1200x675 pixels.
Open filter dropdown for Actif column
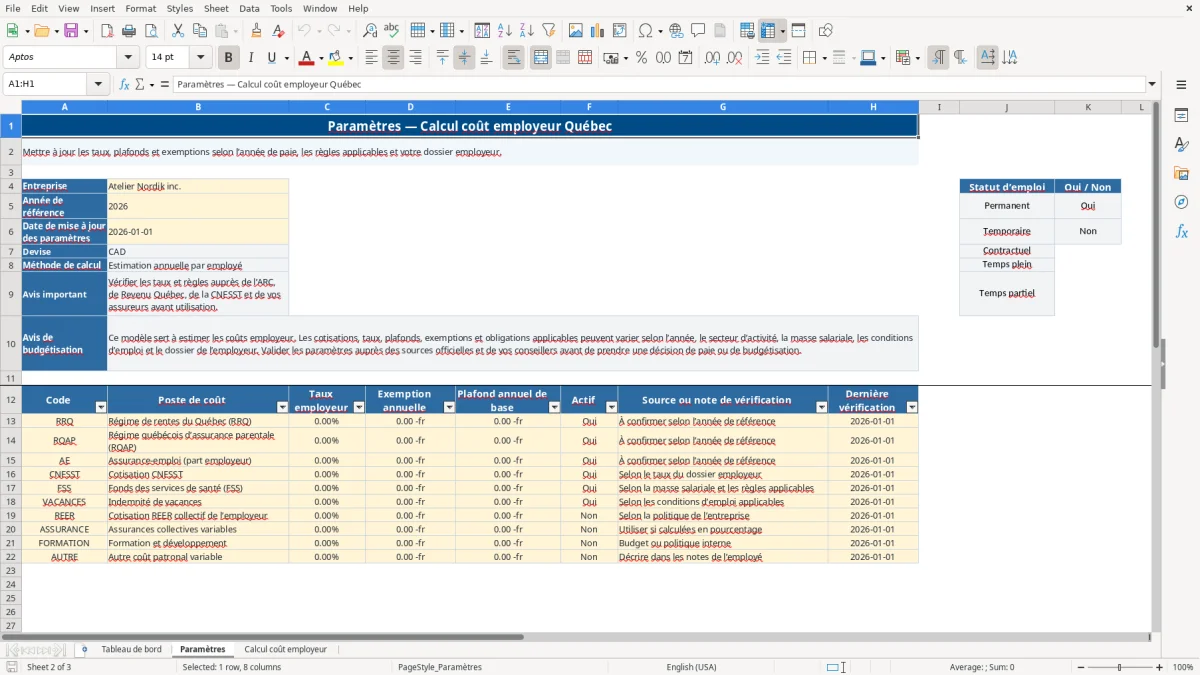point(611,407)
